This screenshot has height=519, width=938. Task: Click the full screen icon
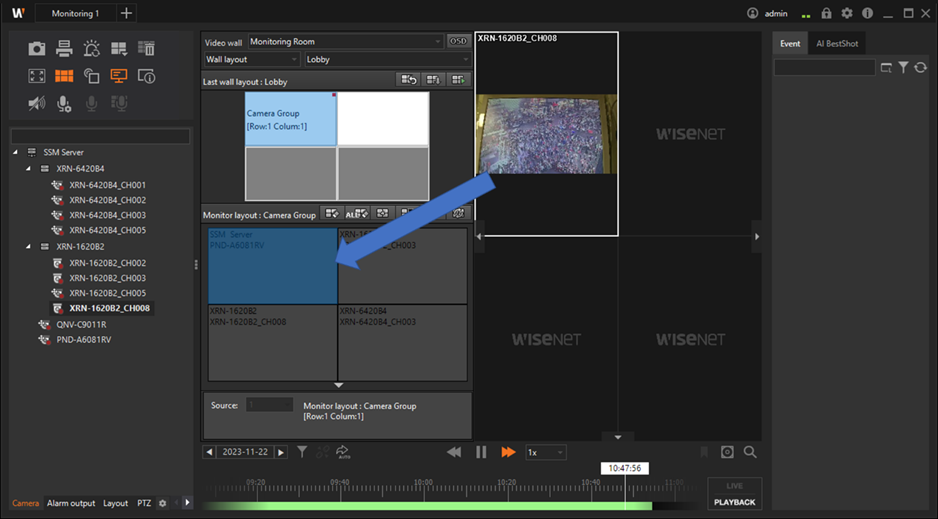click(37, 76)
